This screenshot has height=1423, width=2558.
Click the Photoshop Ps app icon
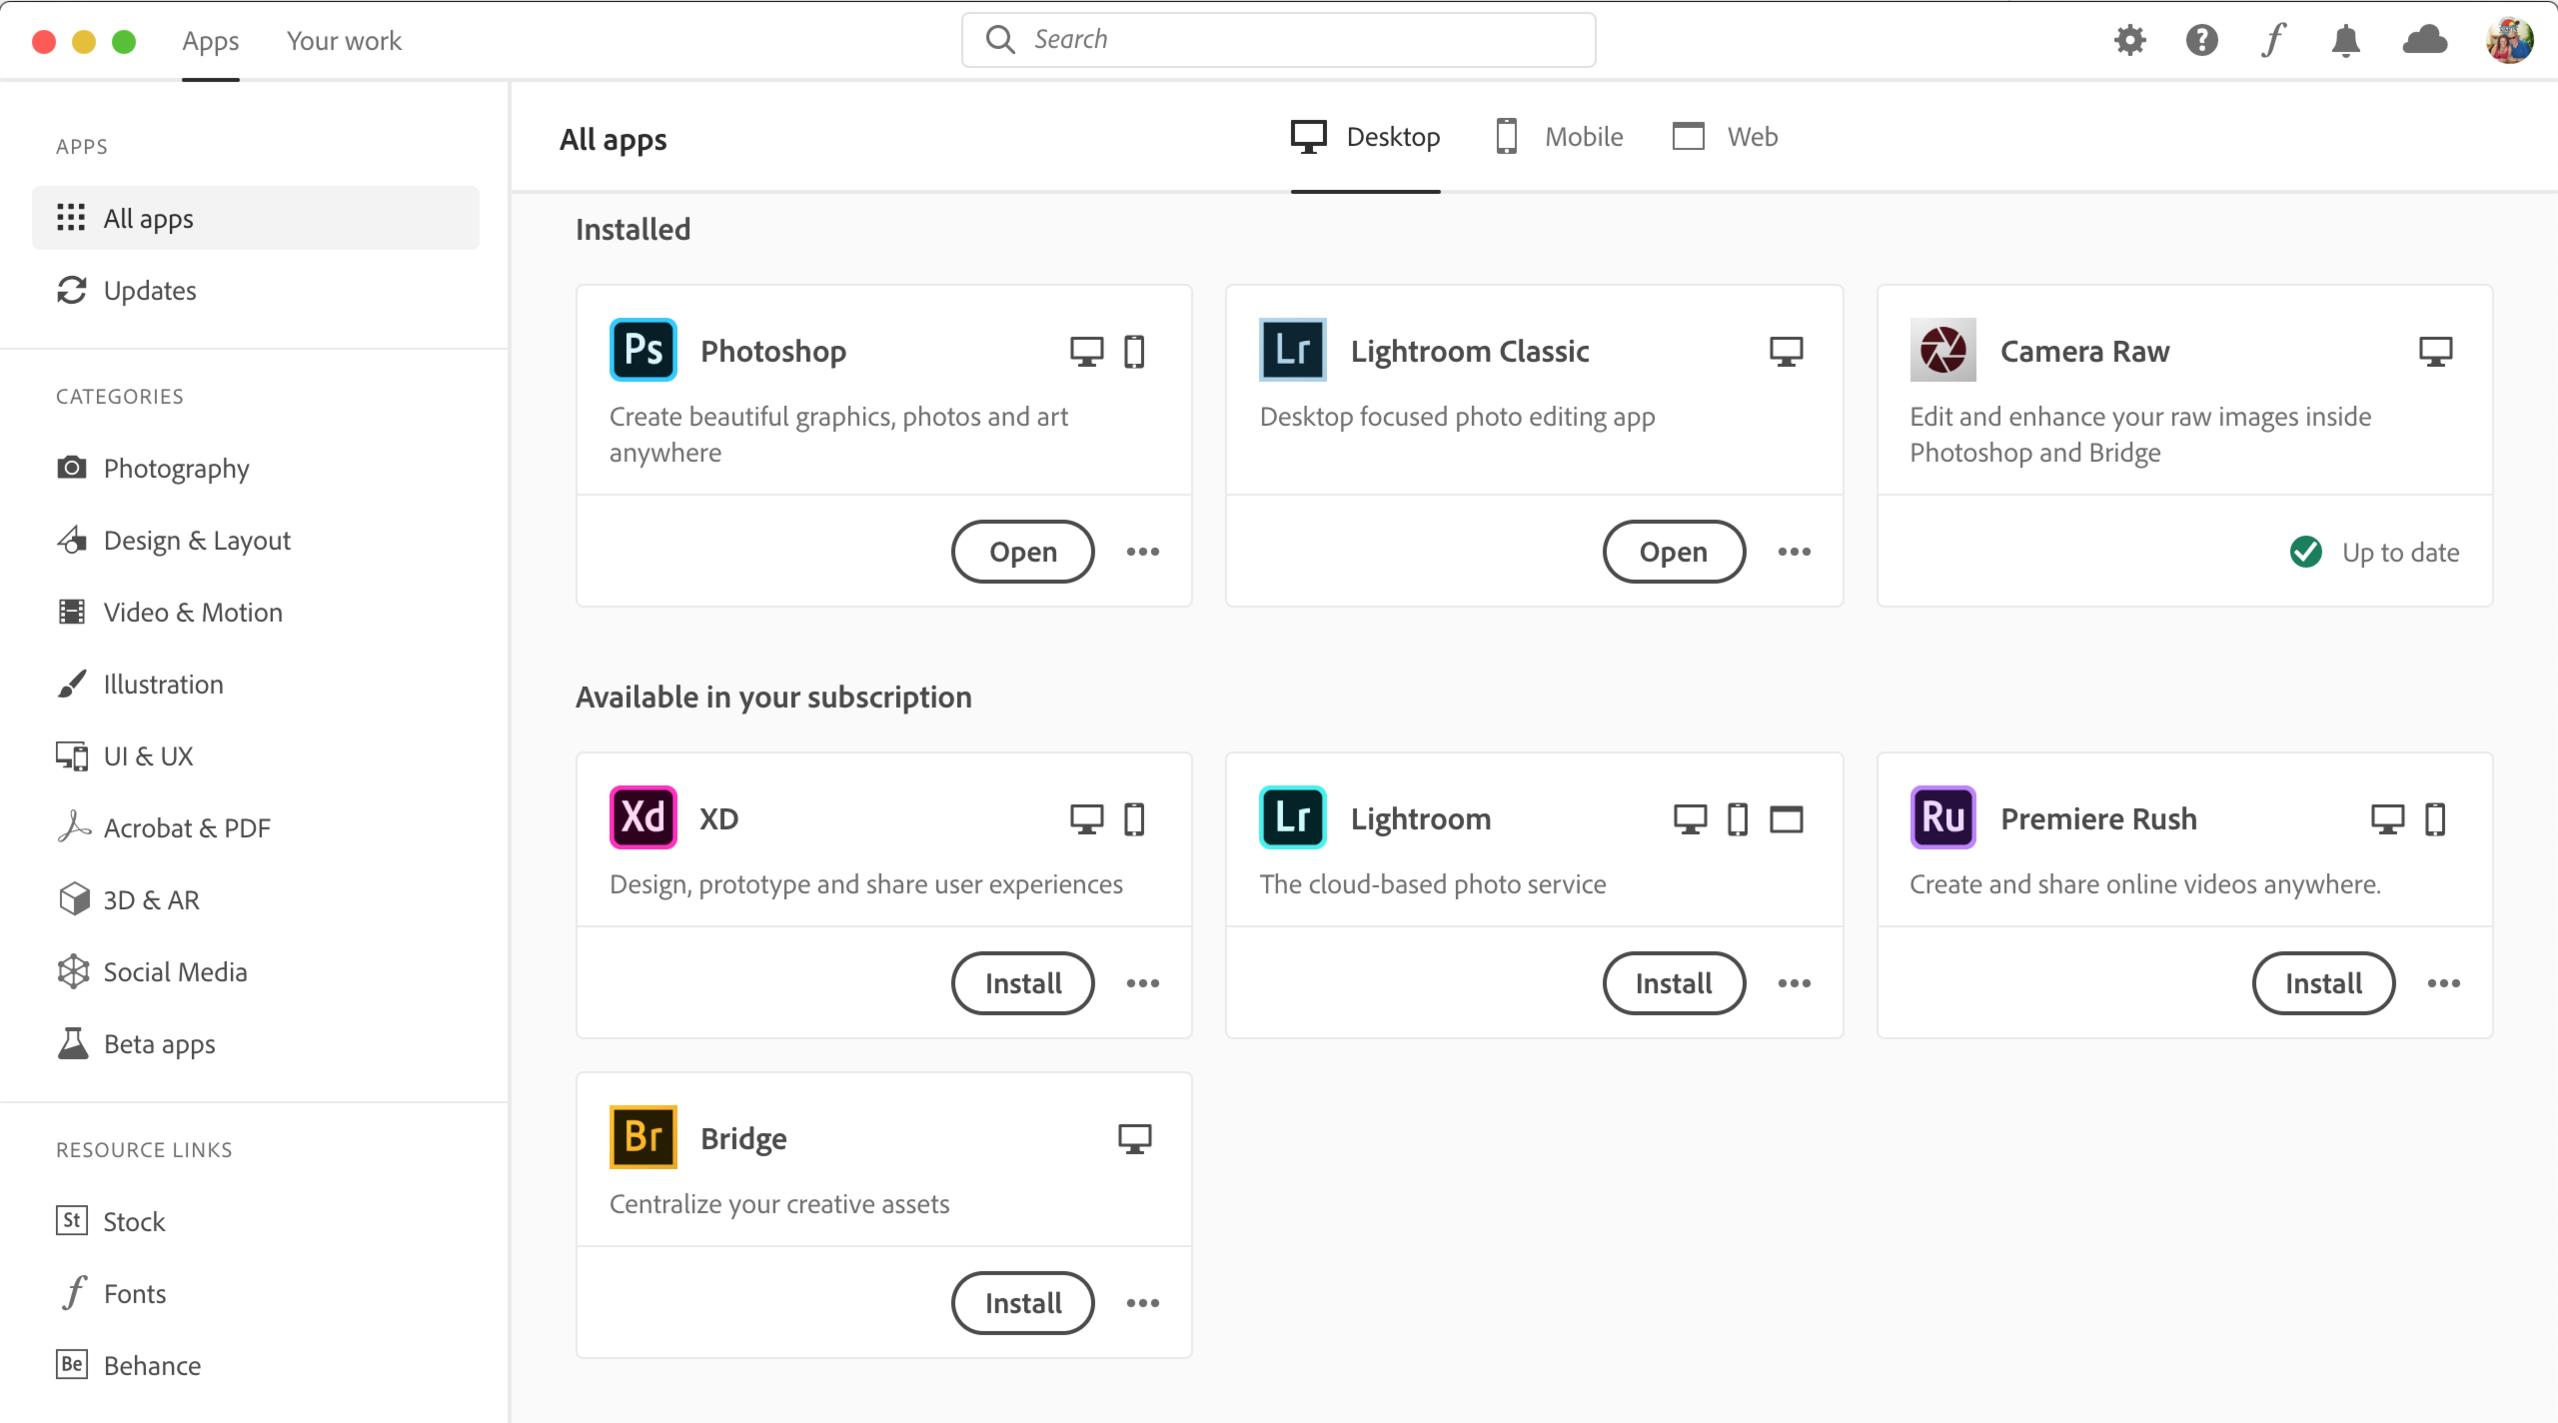click(643, 350)
